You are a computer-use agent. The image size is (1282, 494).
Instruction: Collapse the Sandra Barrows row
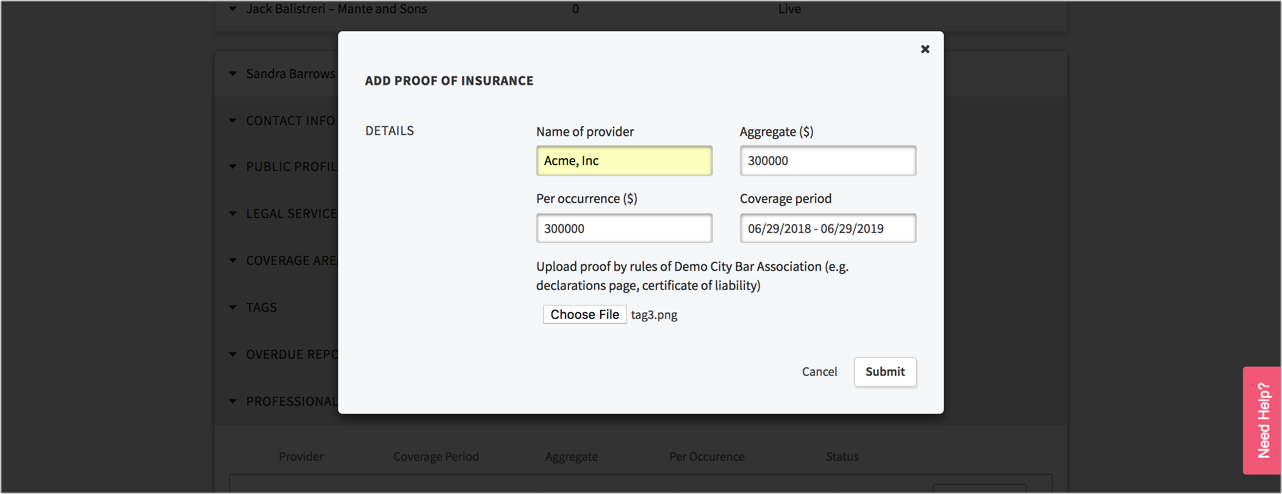[234, 74]
